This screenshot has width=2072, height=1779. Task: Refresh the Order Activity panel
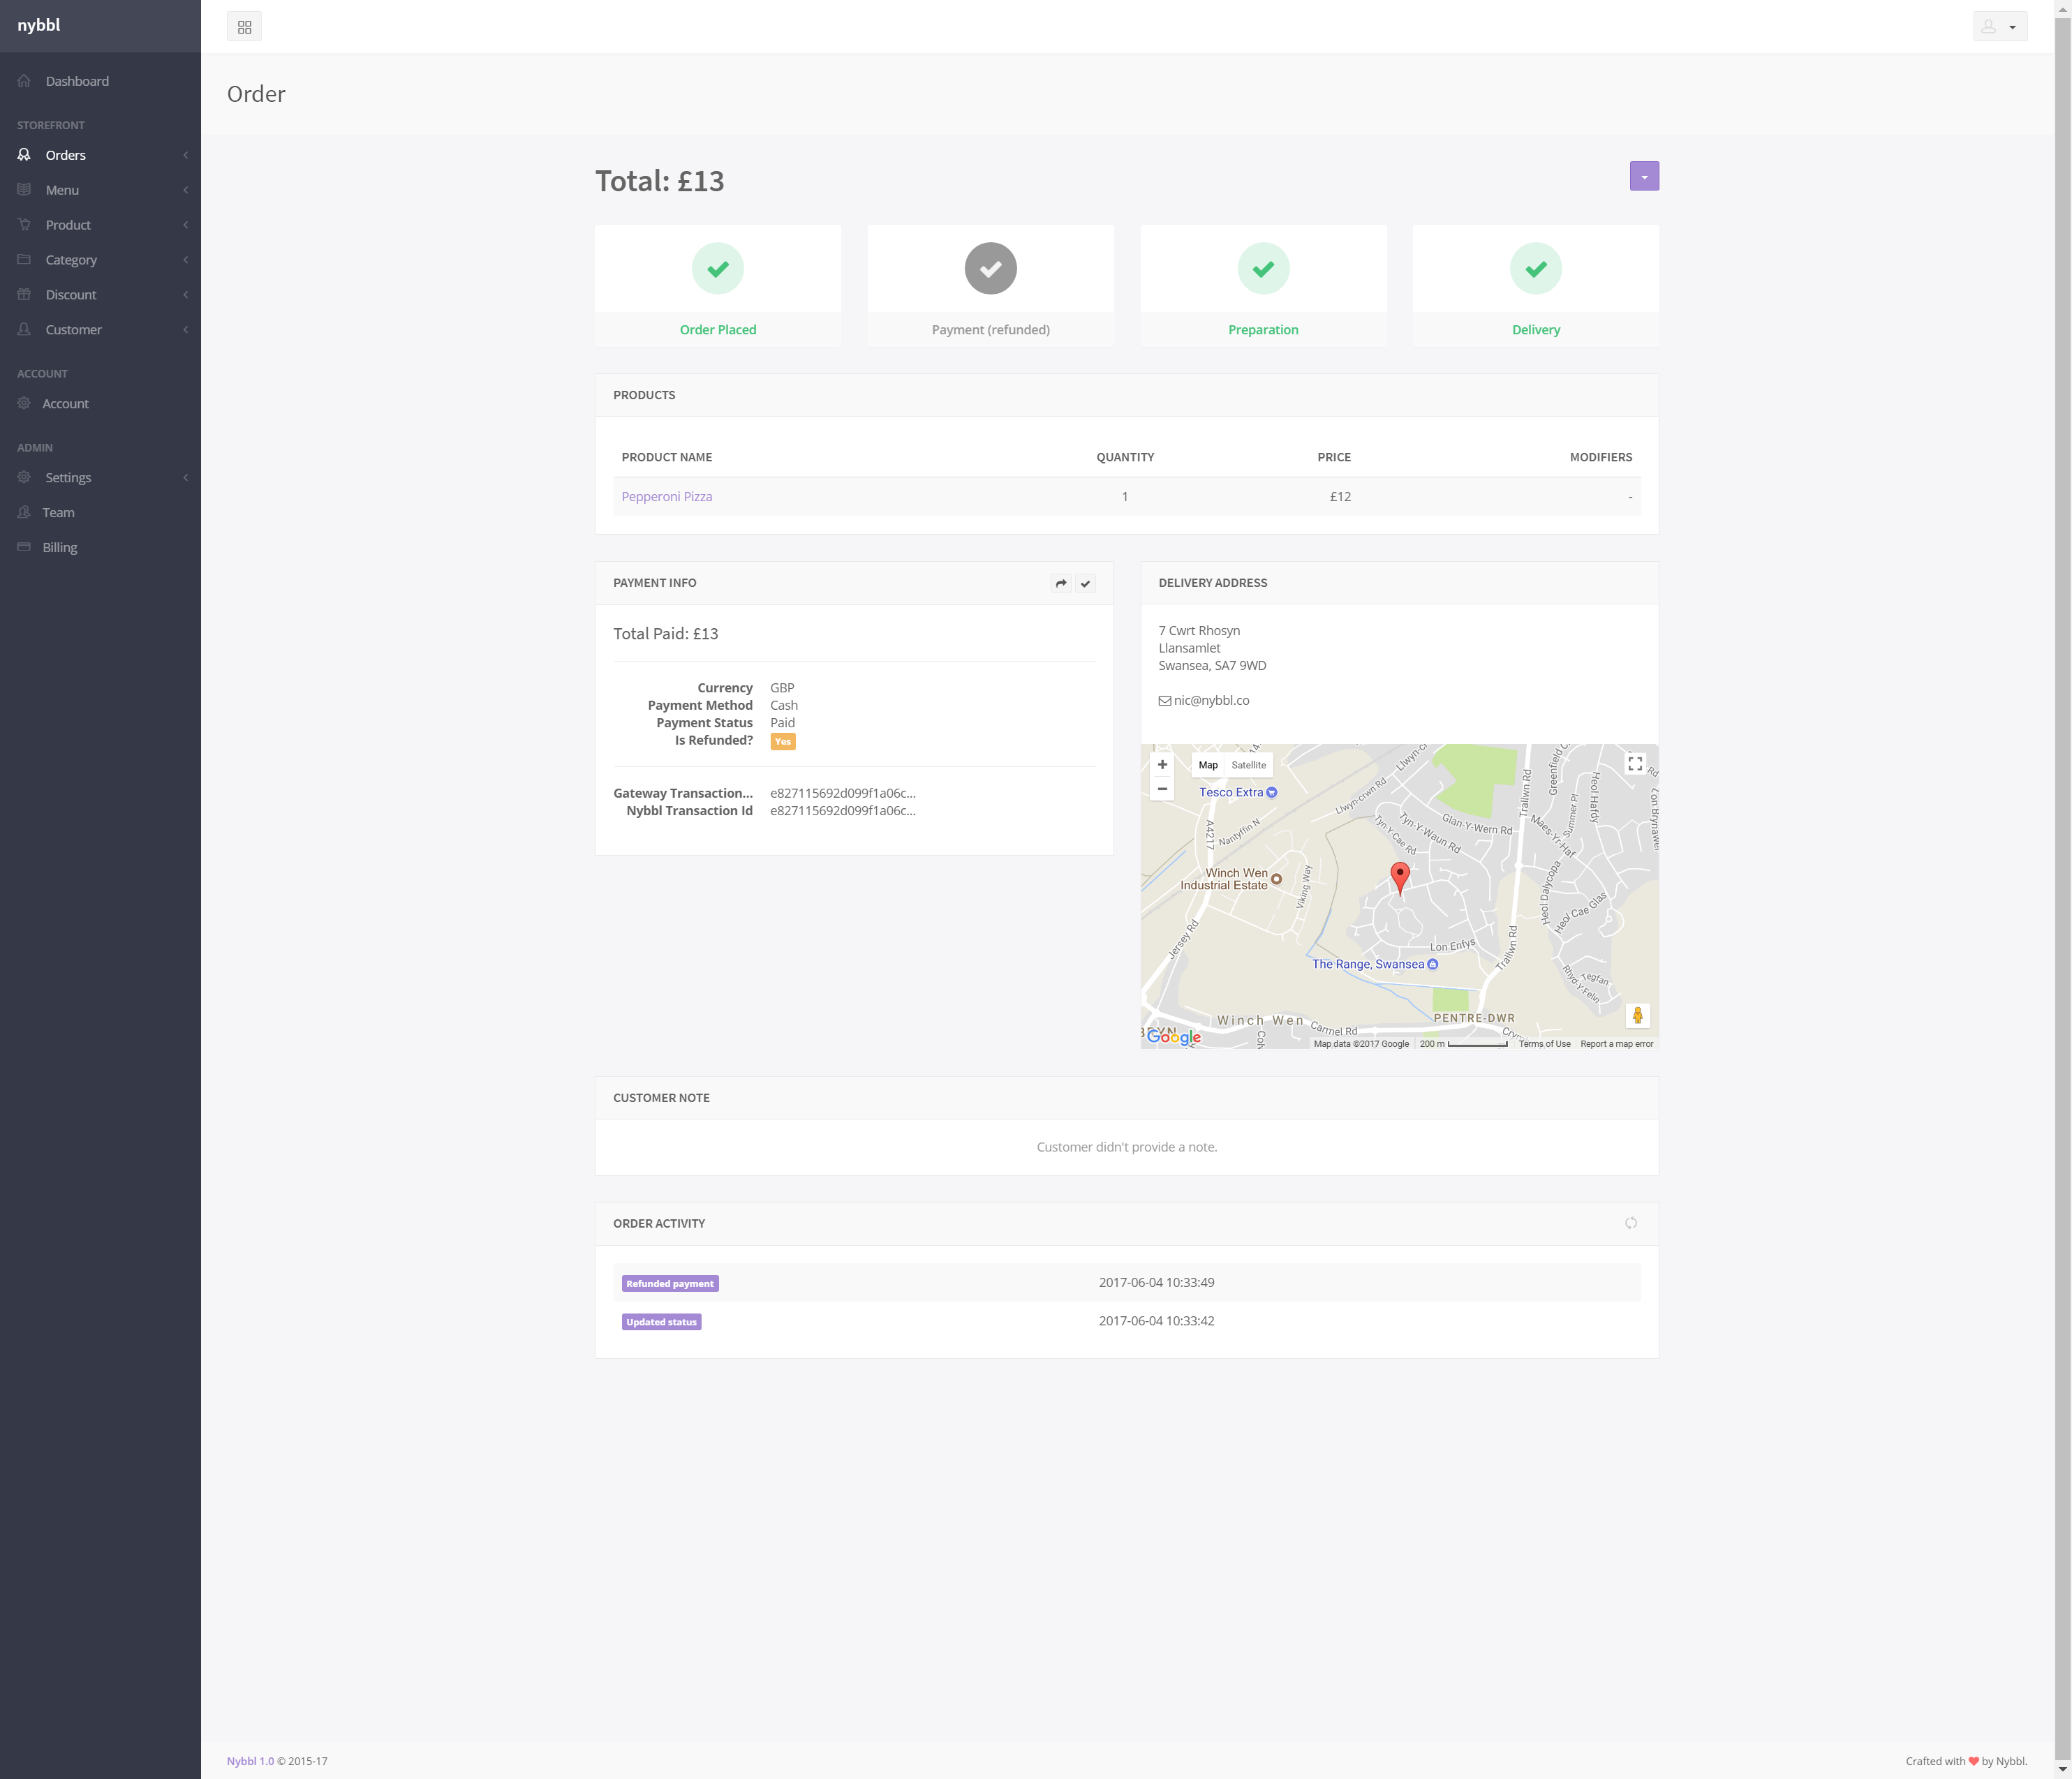pyautogui.click(x=1631, y=1224)
